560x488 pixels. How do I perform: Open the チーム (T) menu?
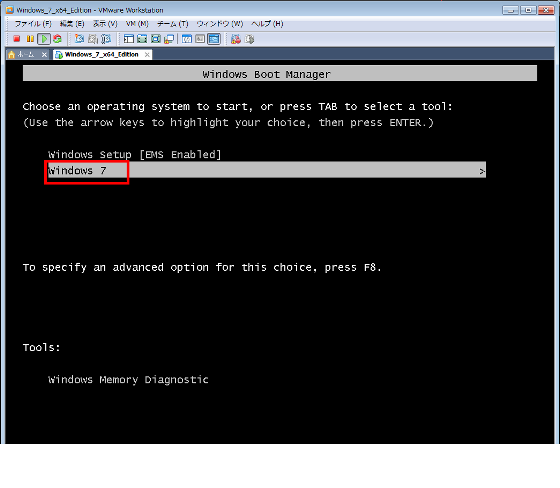(172, 24)
